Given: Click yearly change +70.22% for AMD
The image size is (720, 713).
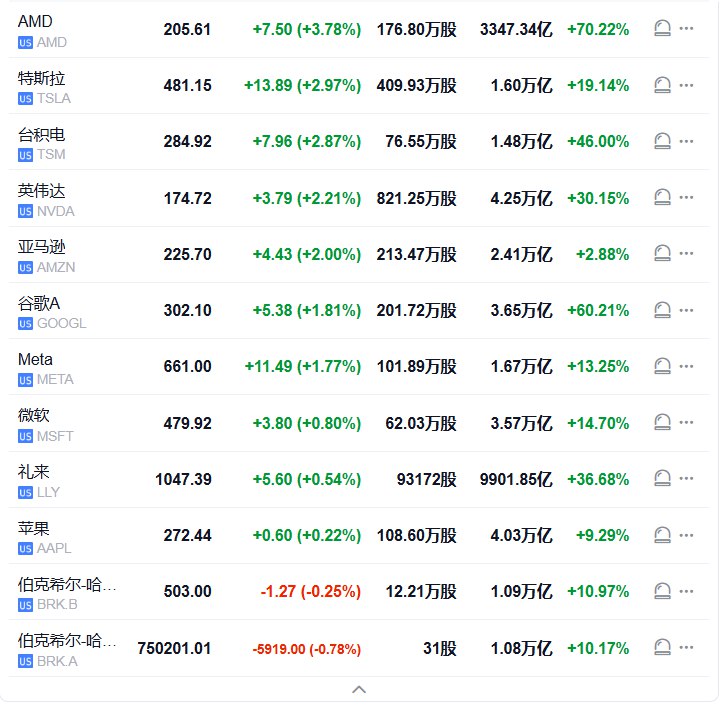Looking at the screenshot, I should (x=598, y=29).
